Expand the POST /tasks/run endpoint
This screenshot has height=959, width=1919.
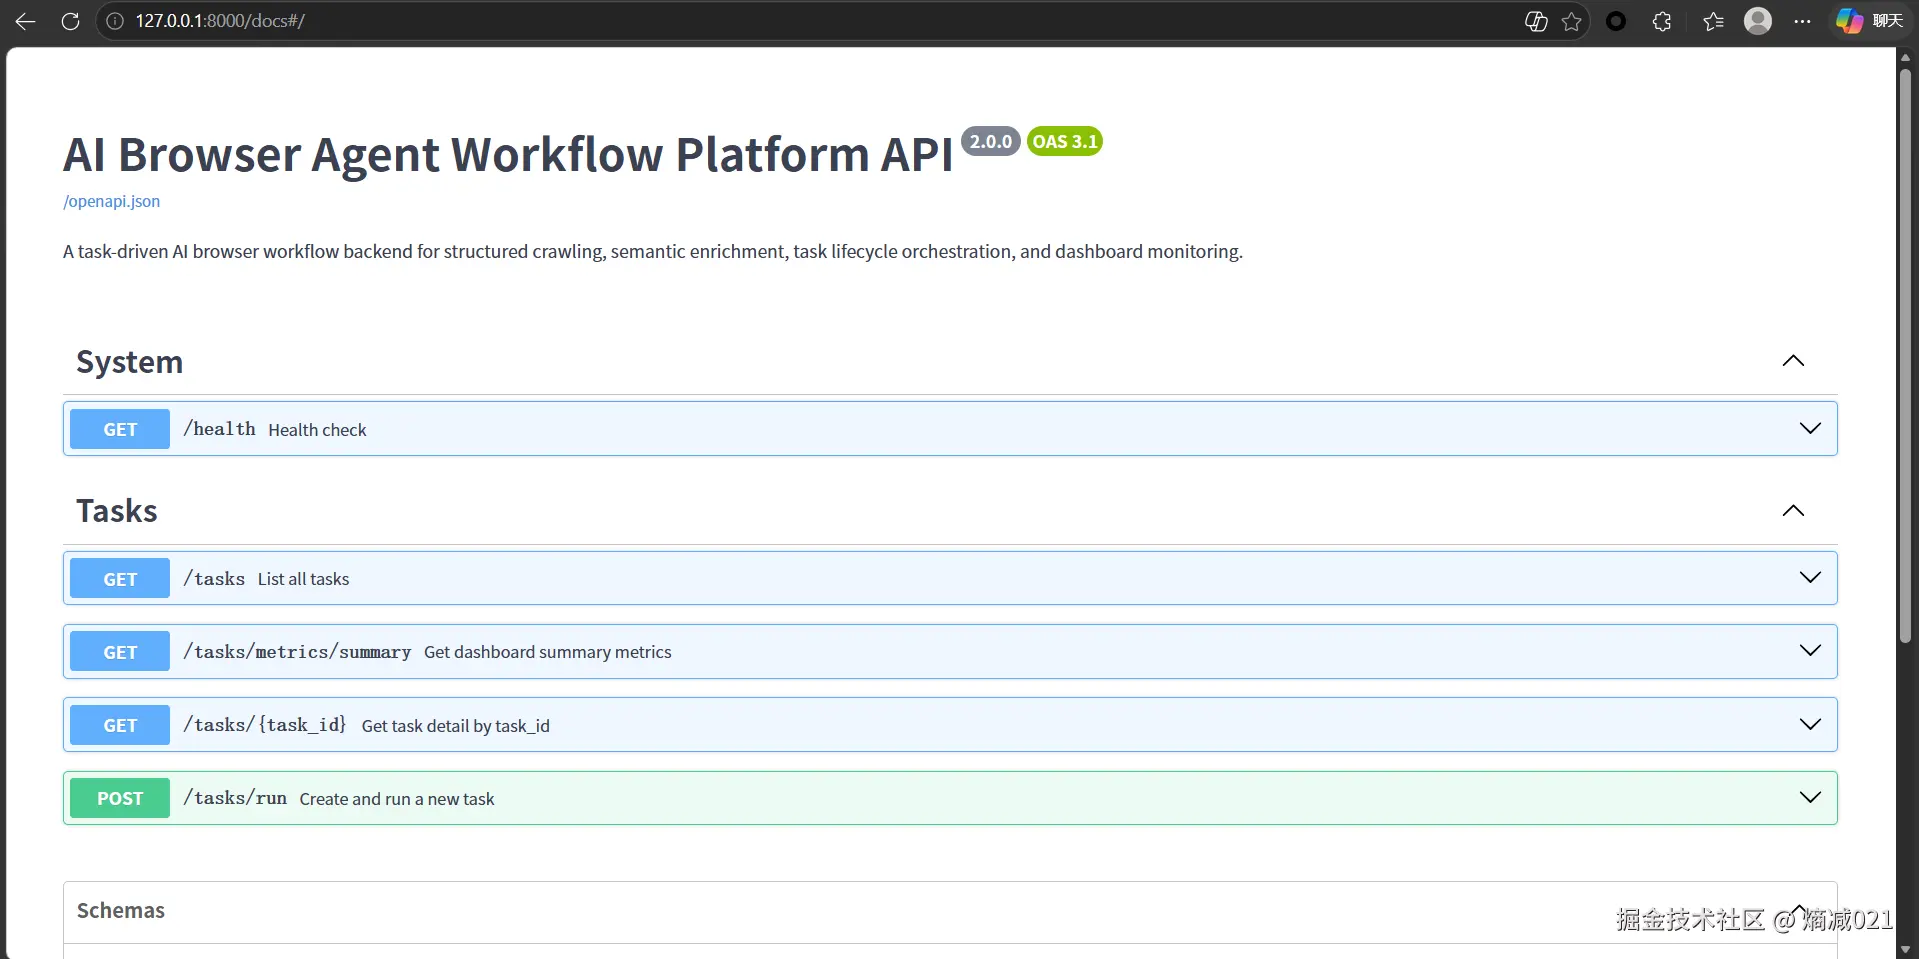[x=1810, y=797]
